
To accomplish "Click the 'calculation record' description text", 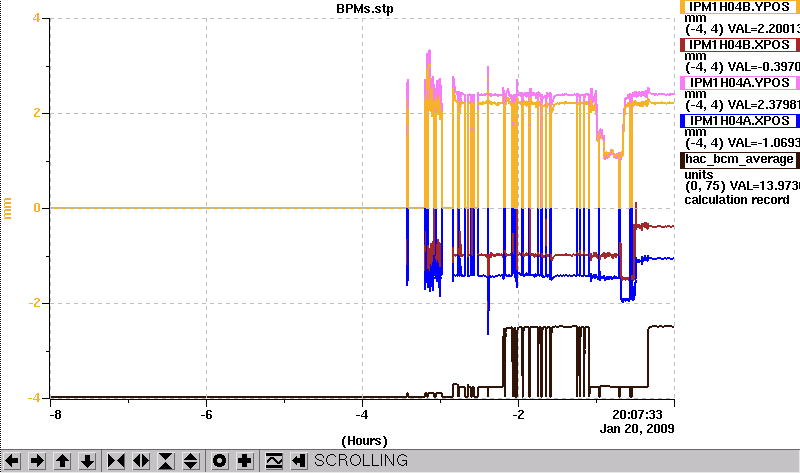I will (737, 200).
